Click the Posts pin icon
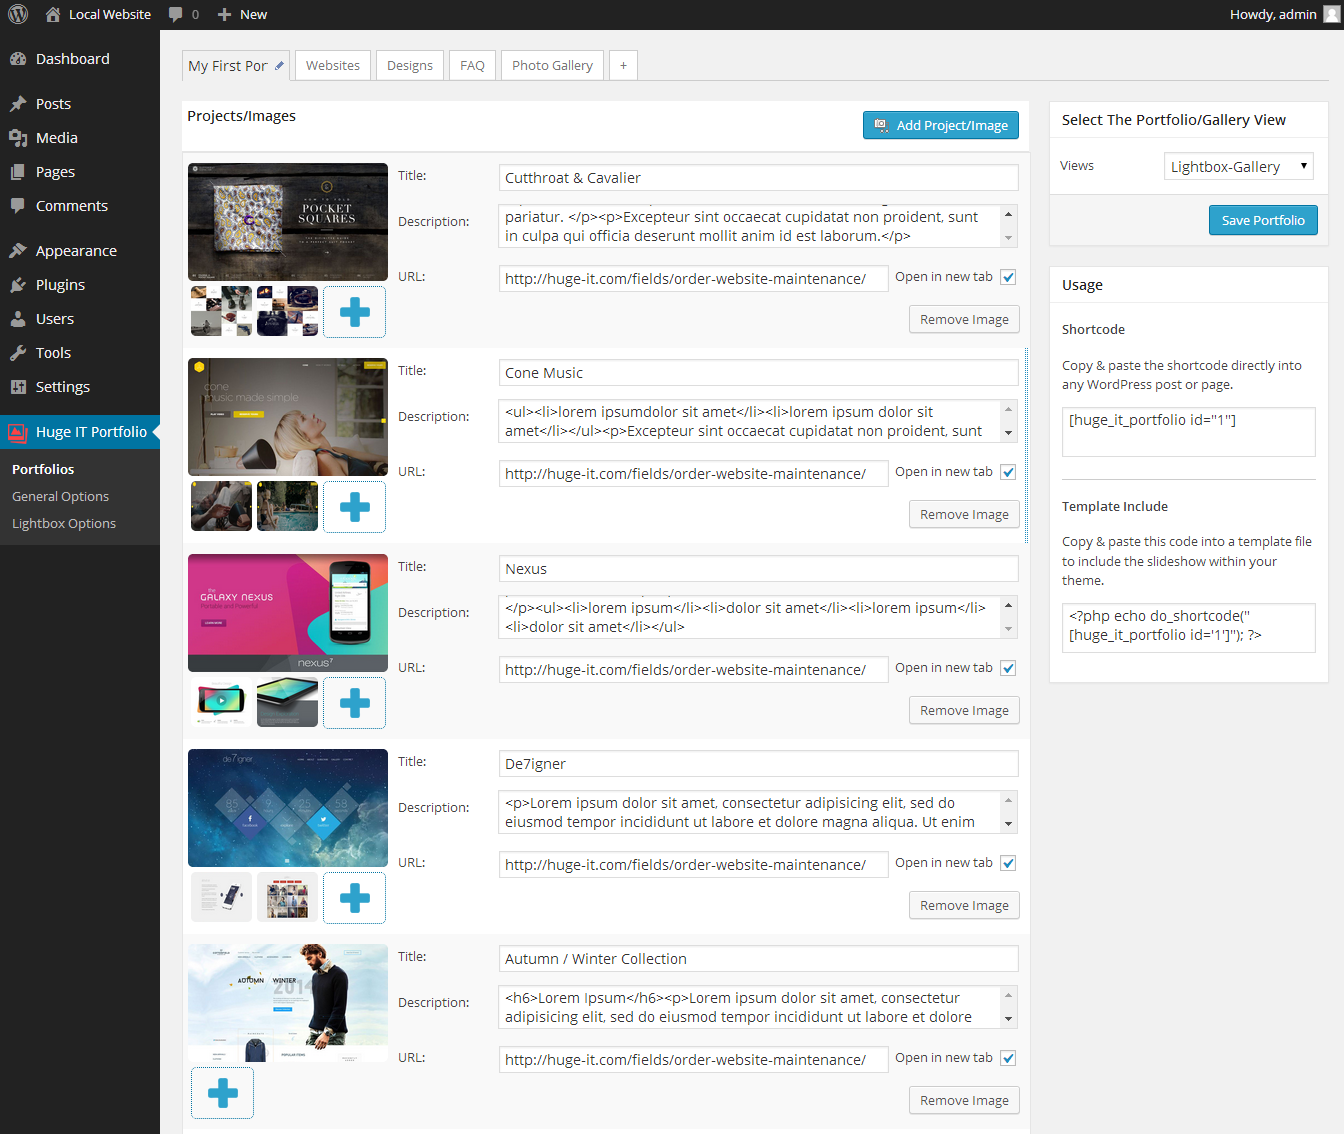Viewport: 1344px width, 1134px height. click(18, 104)
